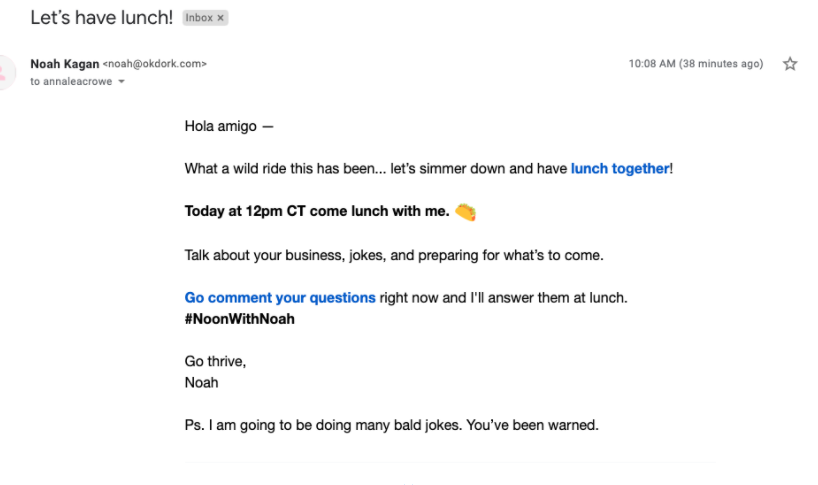Click the 'Noah' signature under Go thrive

point(201,382)
